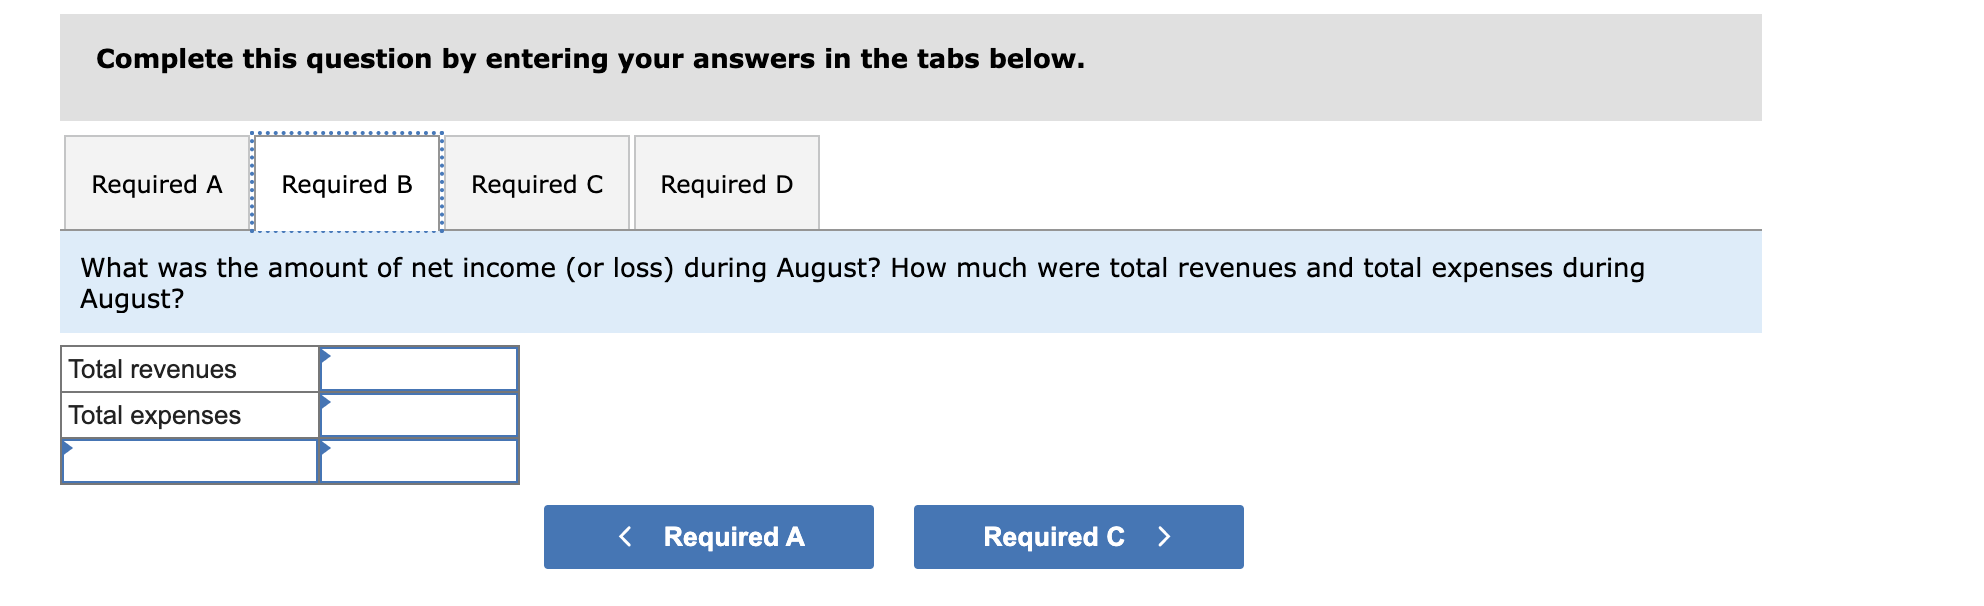This screenshot has width=1984, height=606.
Task: Open the Required C tab
Action: click(537, 184)
